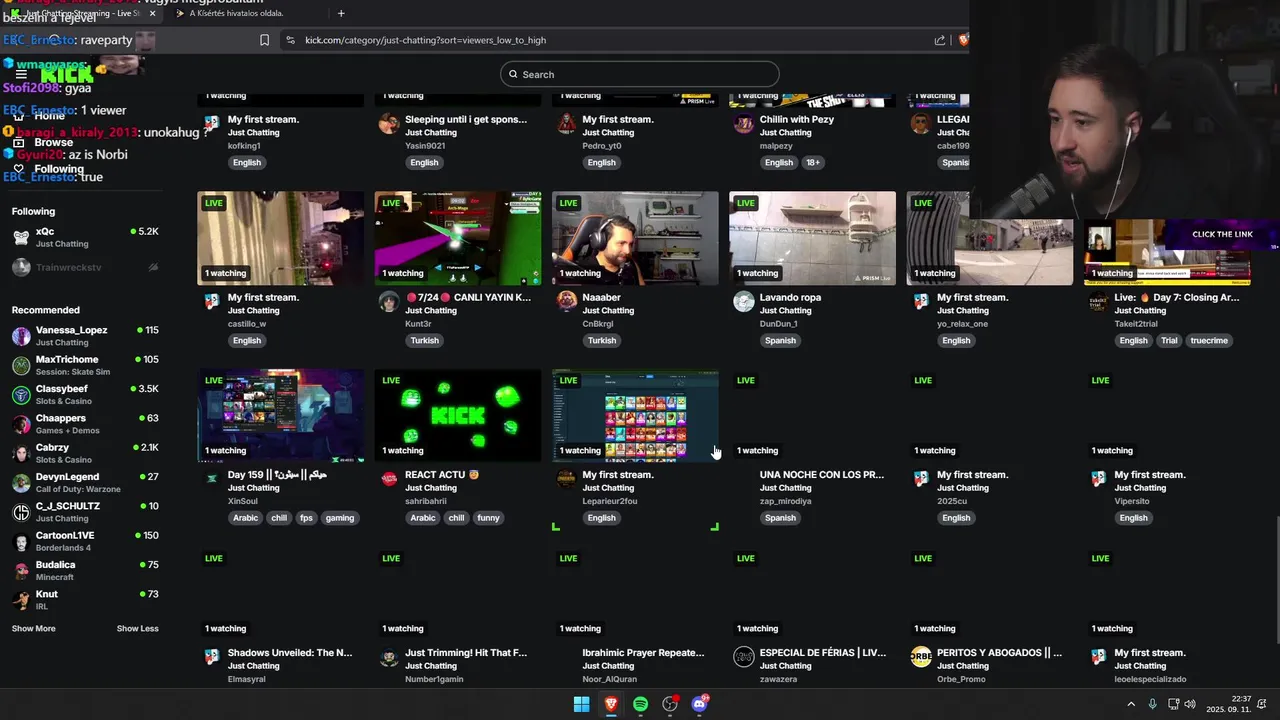1280x720 pixels.
Task: Collapse list with Show Less
Action: [138, 629]
